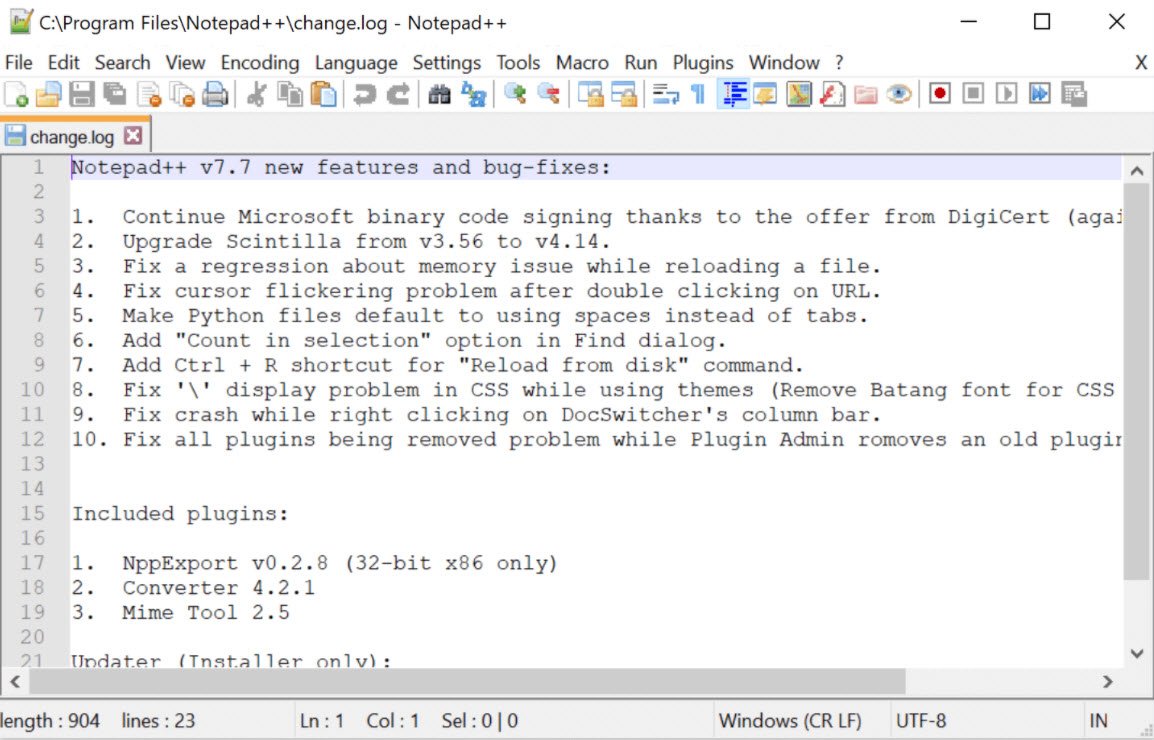
Task: Click the Save All stacked disks icon
Action: pos(115,94)
